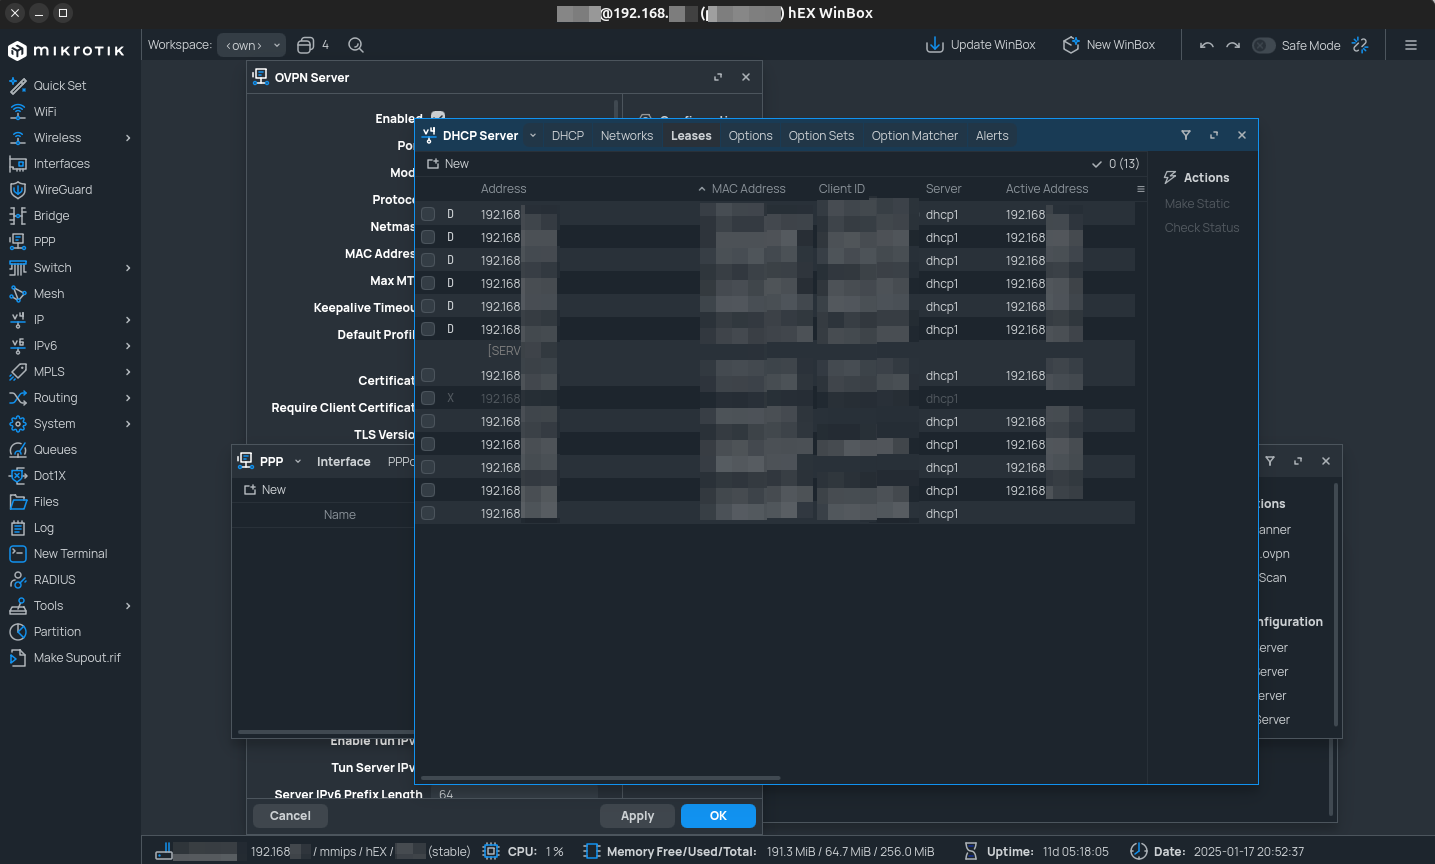Screen dimensions: 1435x864
Task: Expand the Switch submenu
Action: [x=128, y=268]
